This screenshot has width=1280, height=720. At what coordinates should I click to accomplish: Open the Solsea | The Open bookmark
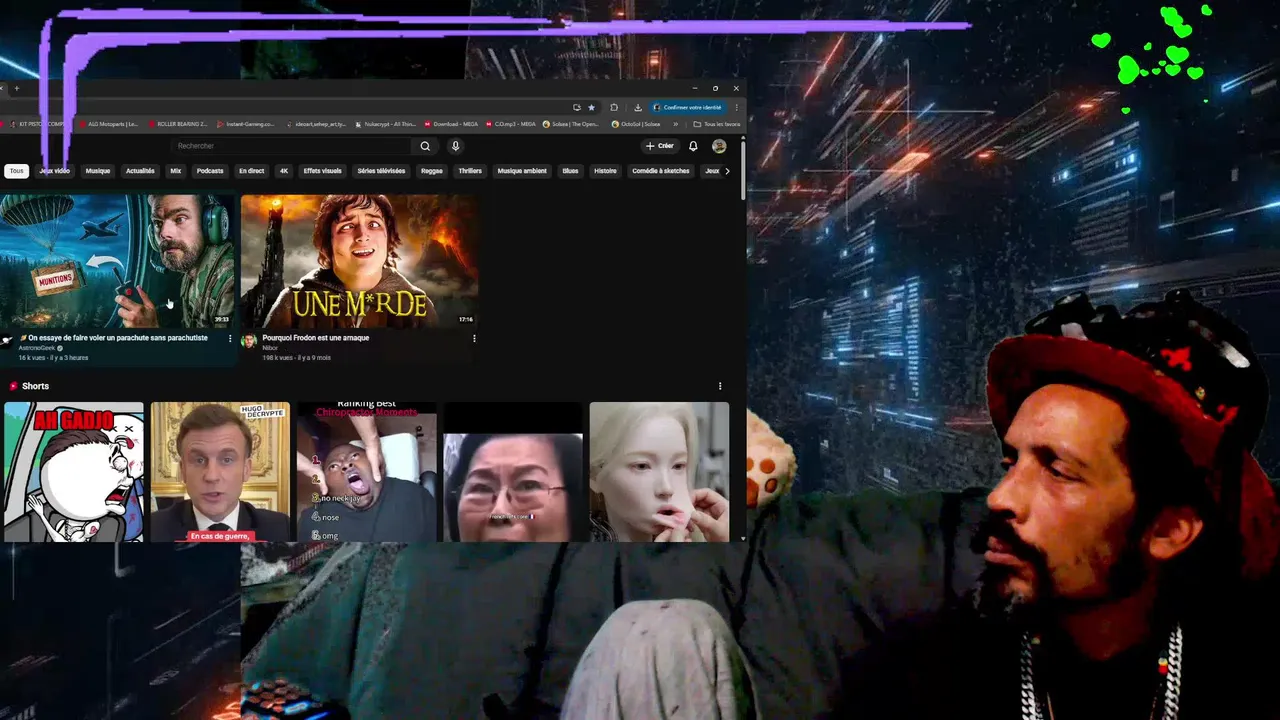(572, 124)
